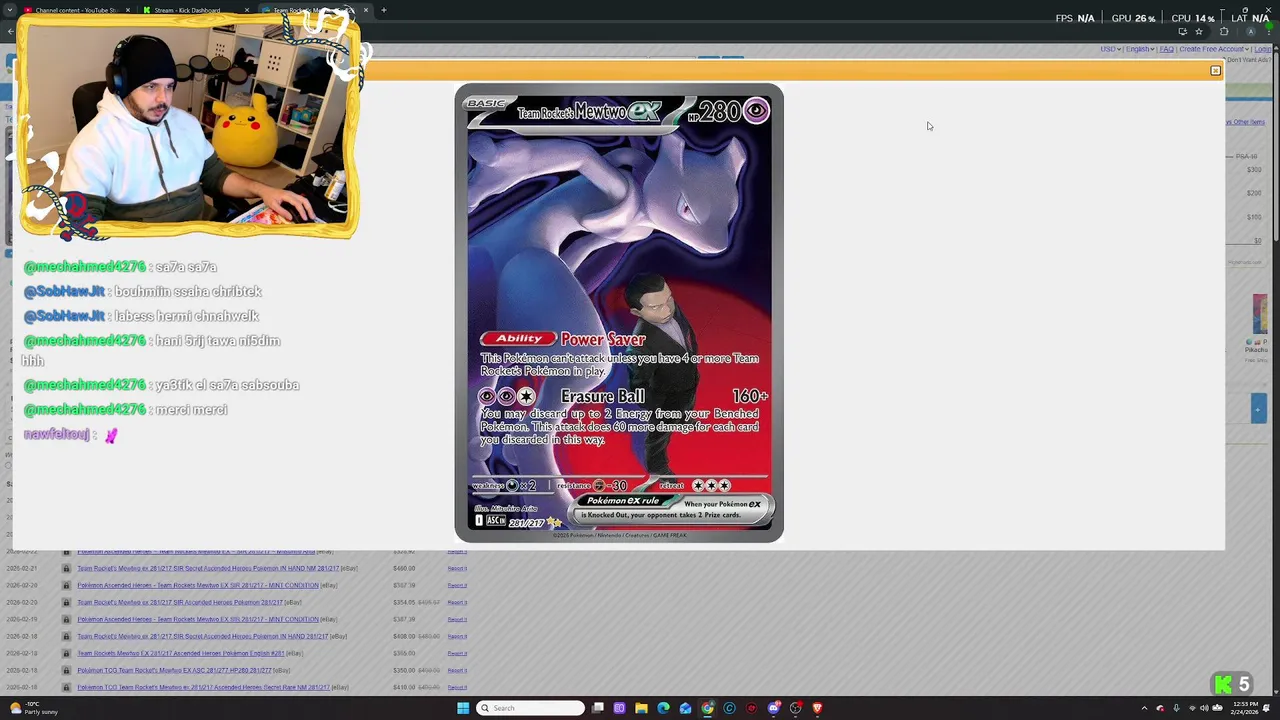This screenshot has width=1280, height=720.
Task: Open the USD currency dropdown
Action: click(x=1110, y=49)
